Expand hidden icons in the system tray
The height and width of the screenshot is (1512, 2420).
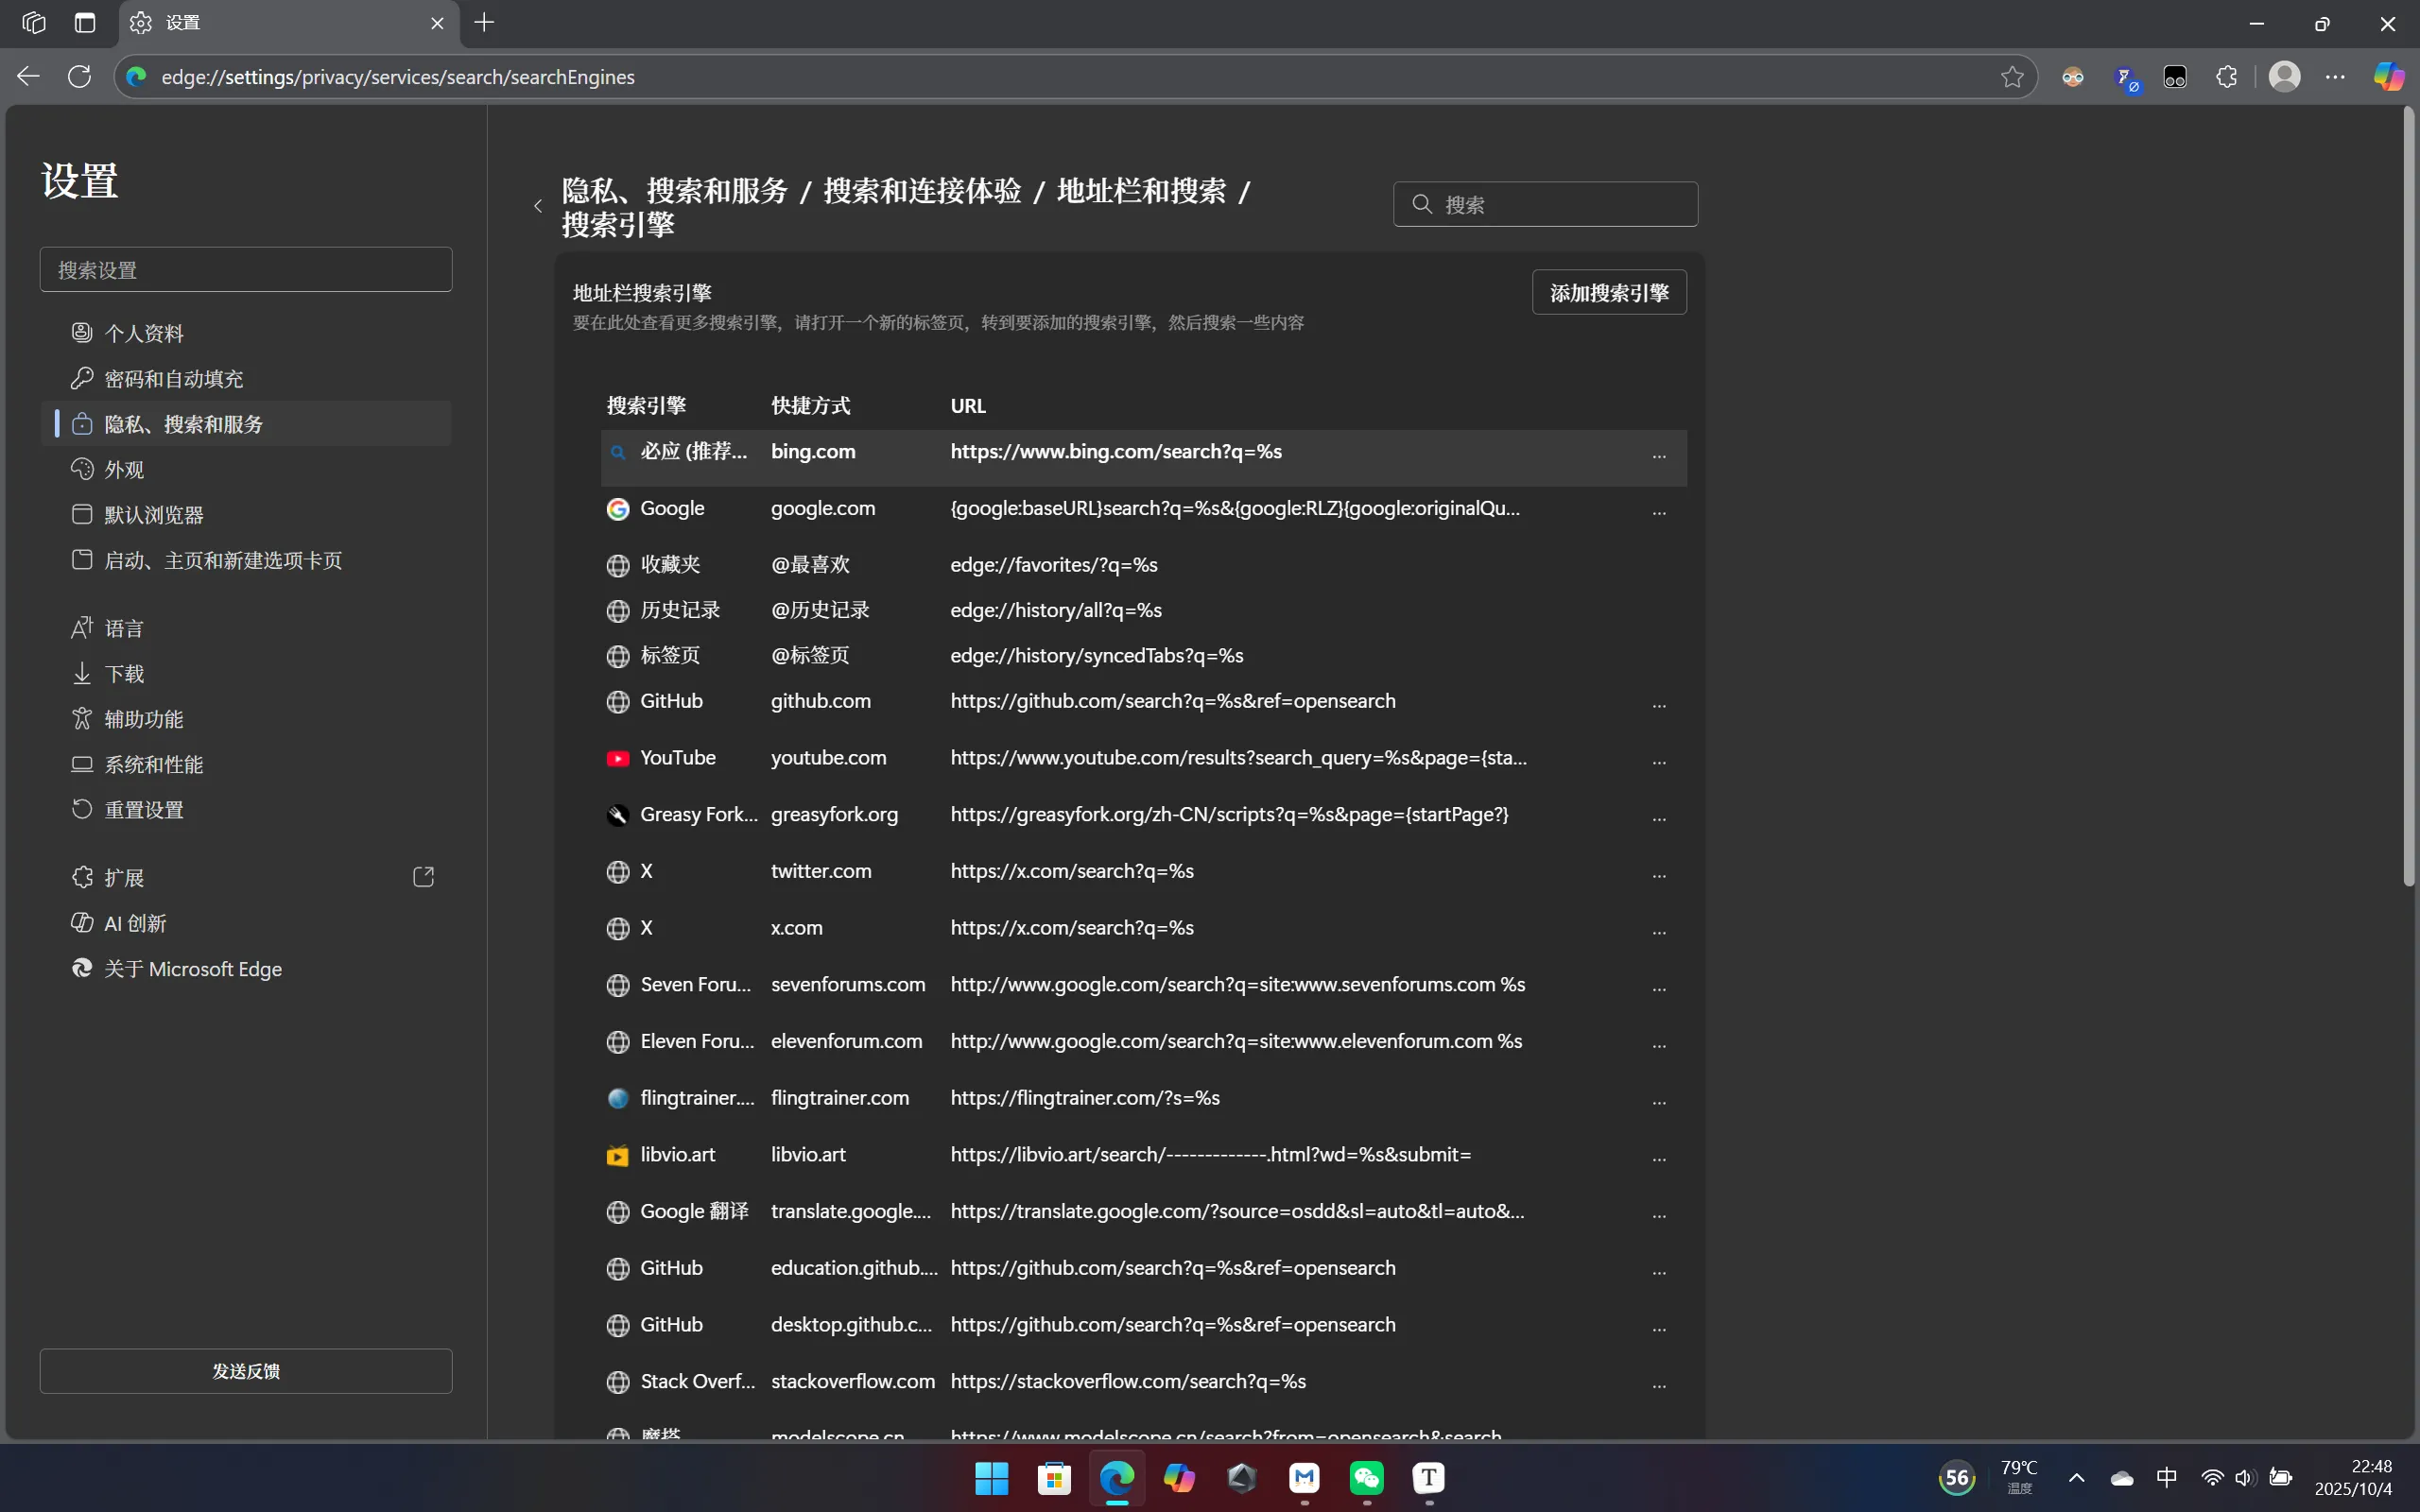coord(2076,1478)
